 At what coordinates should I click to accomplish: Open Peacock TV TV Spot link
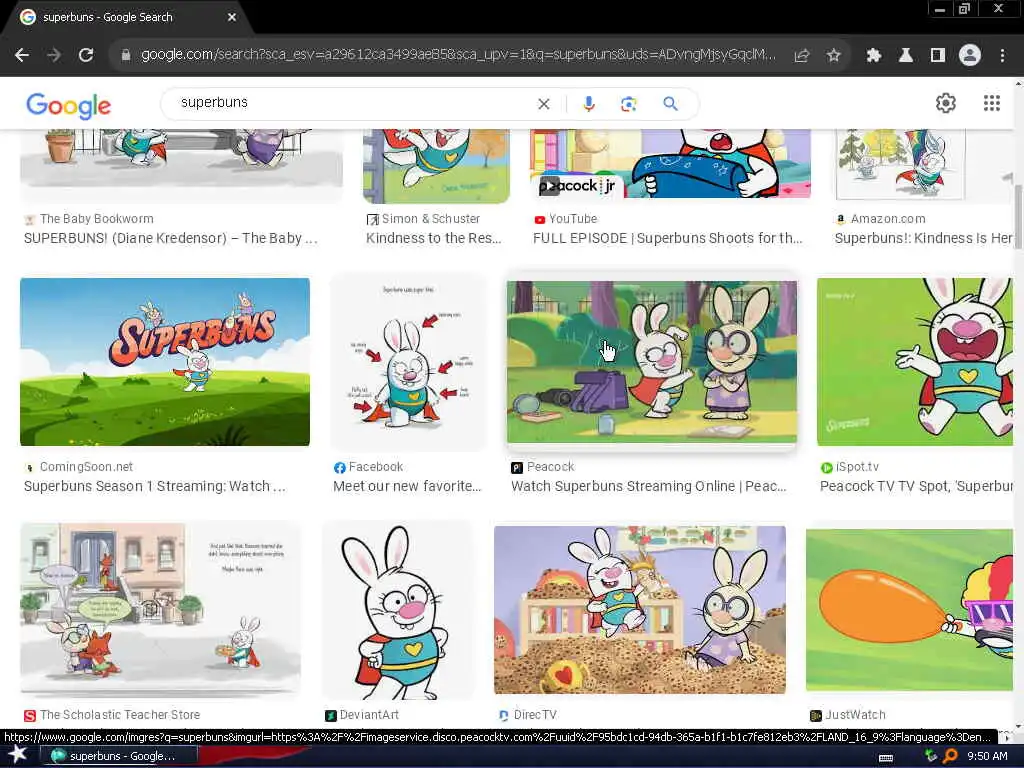point(916,487)
